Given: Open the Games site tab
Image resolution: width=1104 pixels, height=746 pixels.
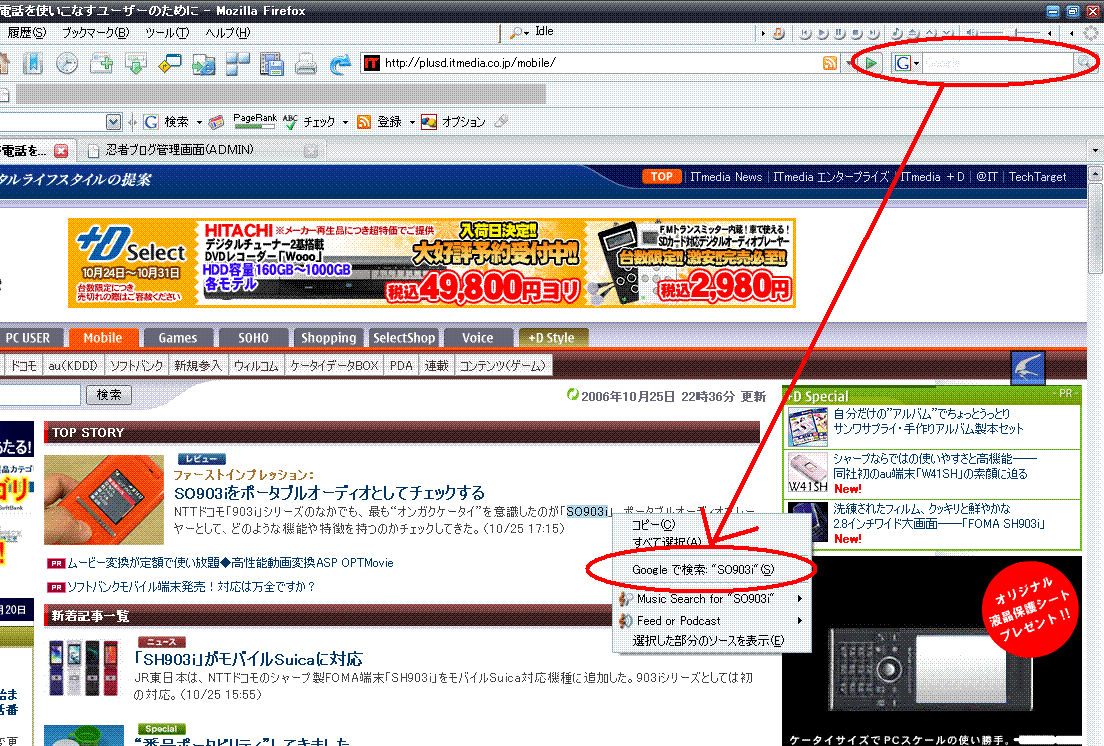Looking at the screenshot, I should (177, 338).
